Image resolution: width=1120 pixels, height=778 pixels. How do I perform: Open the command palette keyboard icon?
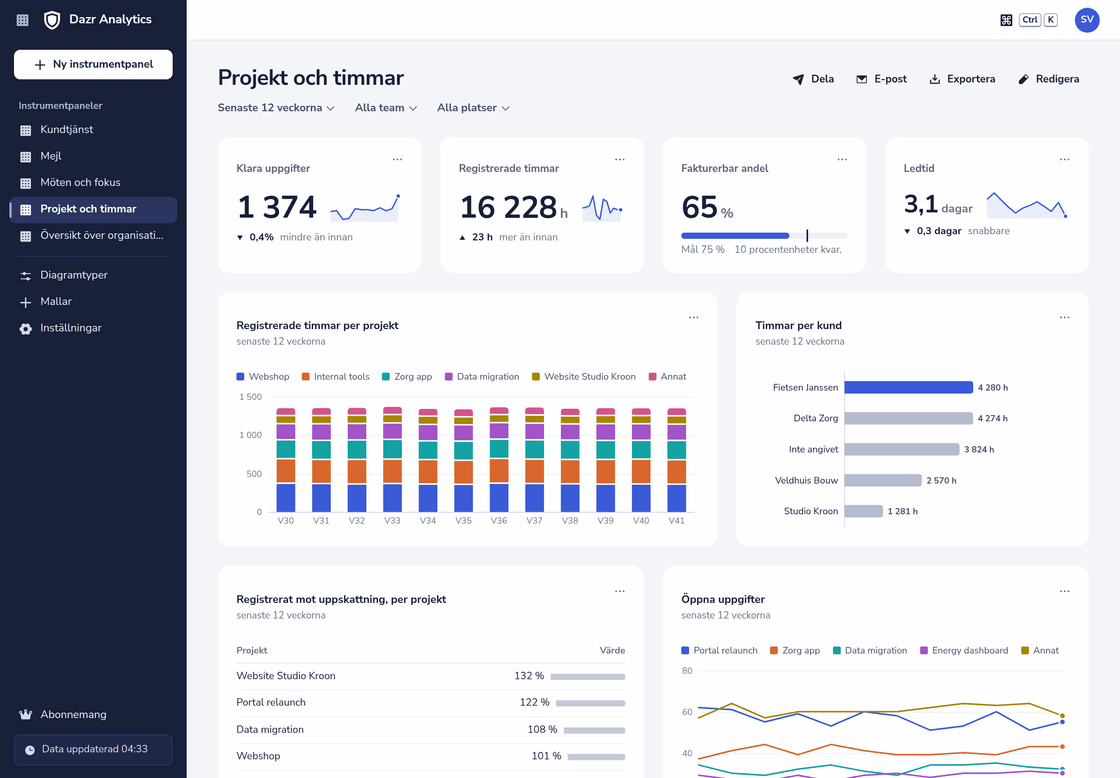[x=1006, y=20]
